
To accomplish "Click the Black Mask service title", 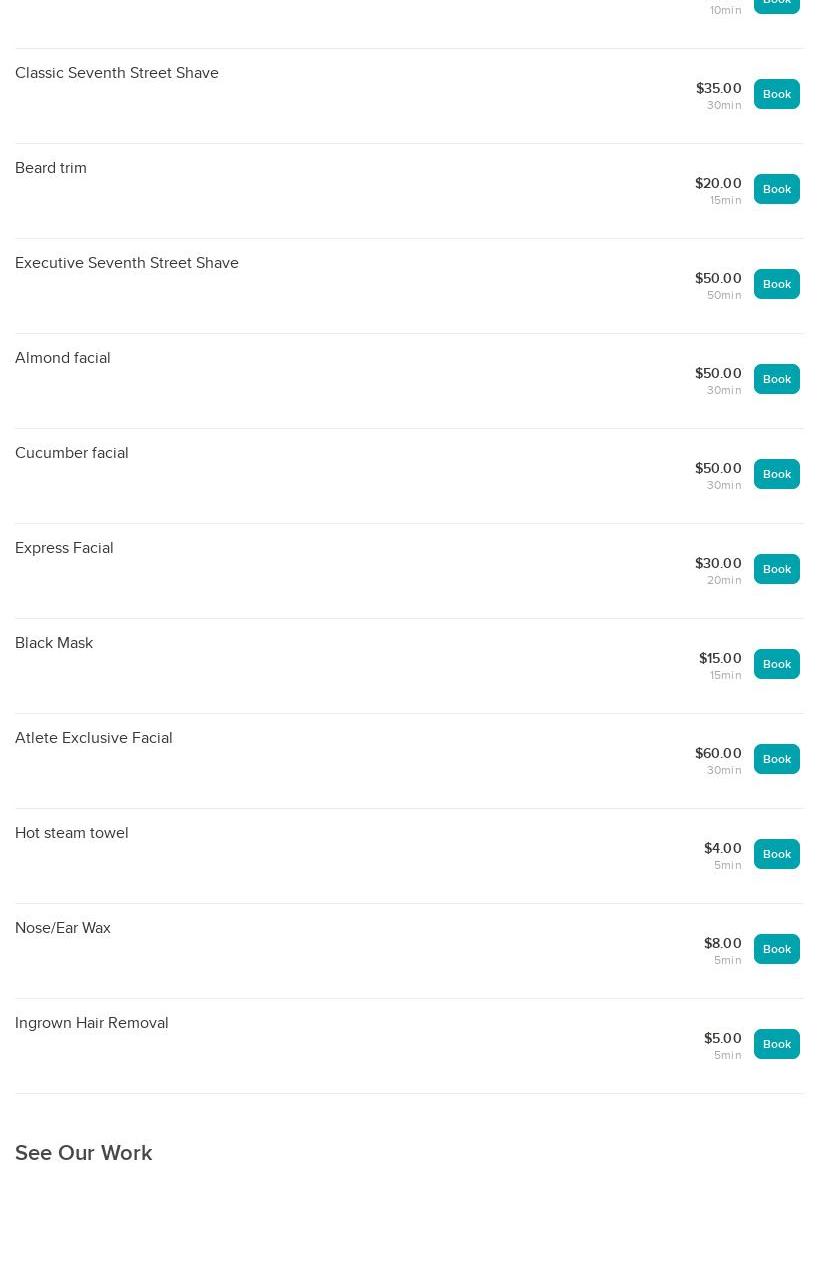I will tap(54, 643).
